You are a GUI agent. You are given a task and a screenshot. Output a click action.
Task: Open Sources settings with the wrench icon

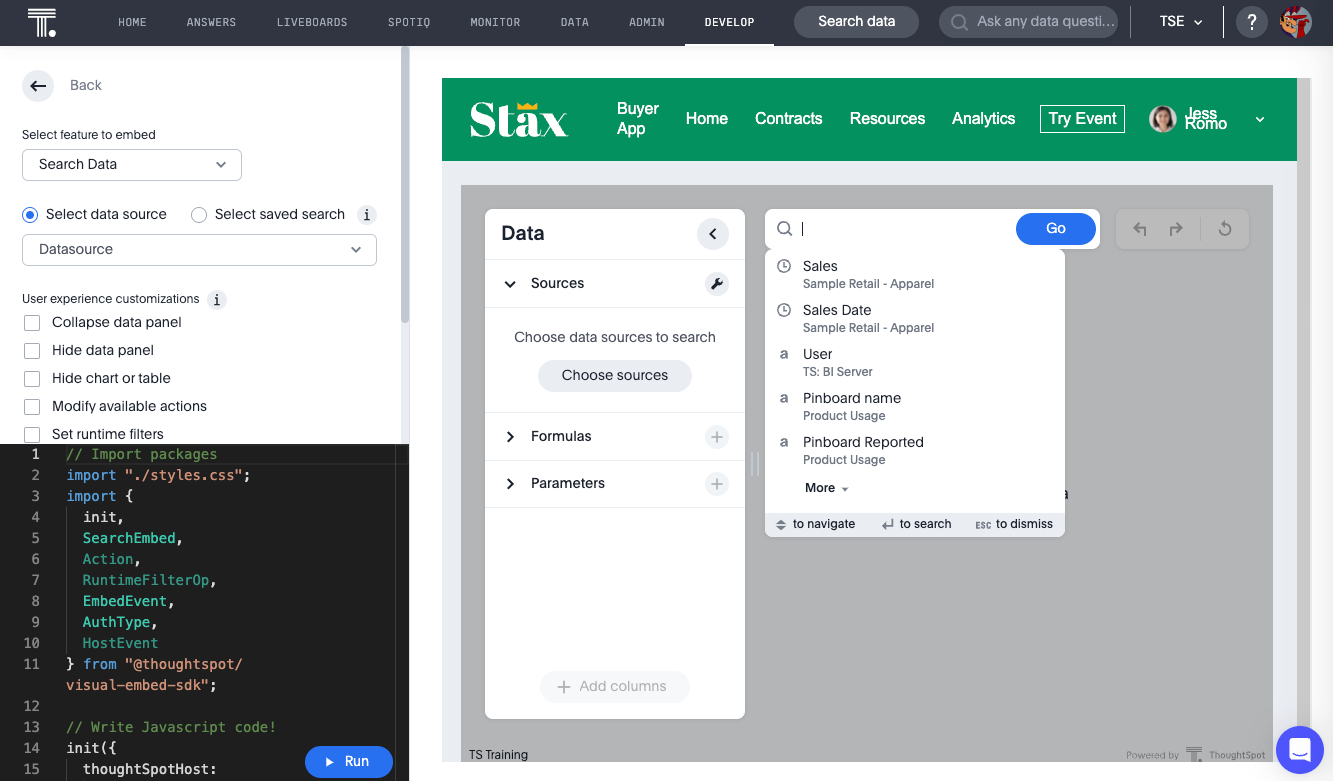[x=716, y=284]
